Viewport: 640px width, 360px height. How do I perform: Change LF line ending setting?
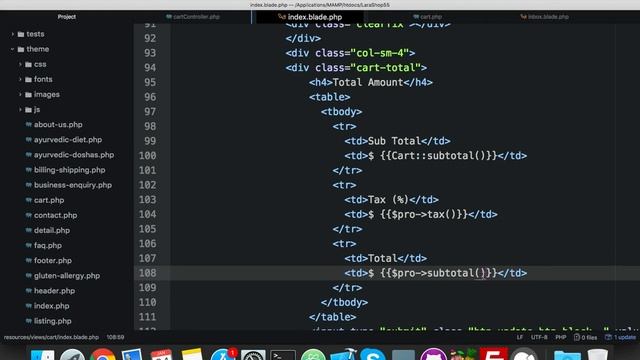(x=520, y=337)
